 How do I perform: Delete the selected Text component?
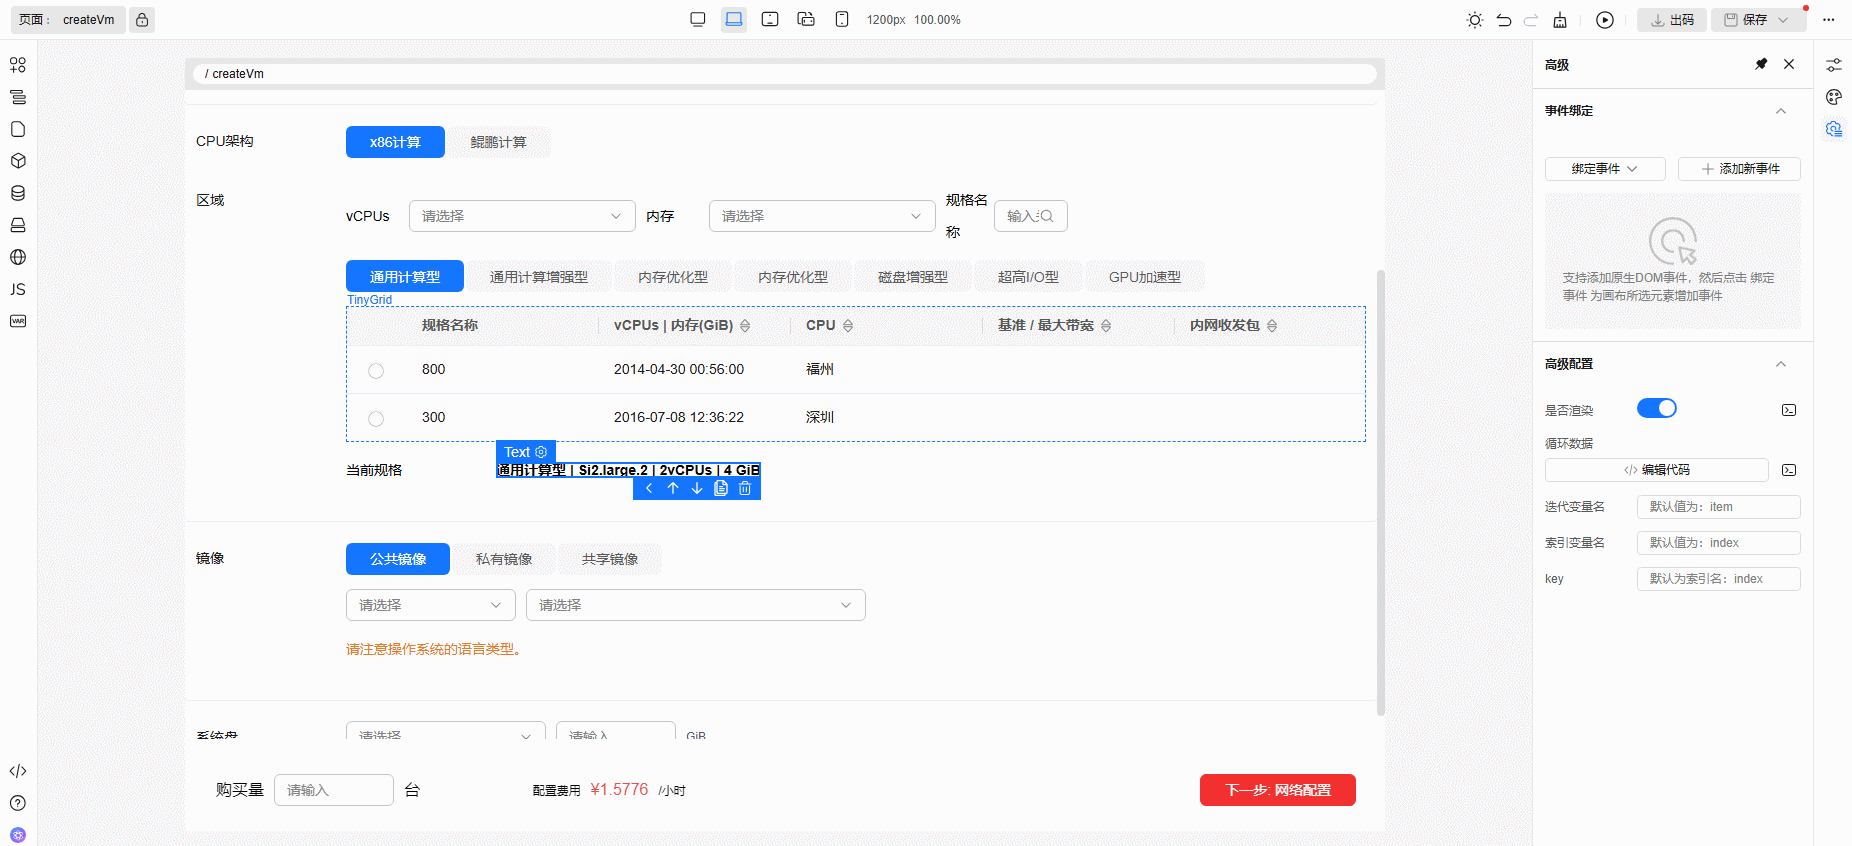tap(745, 488)
